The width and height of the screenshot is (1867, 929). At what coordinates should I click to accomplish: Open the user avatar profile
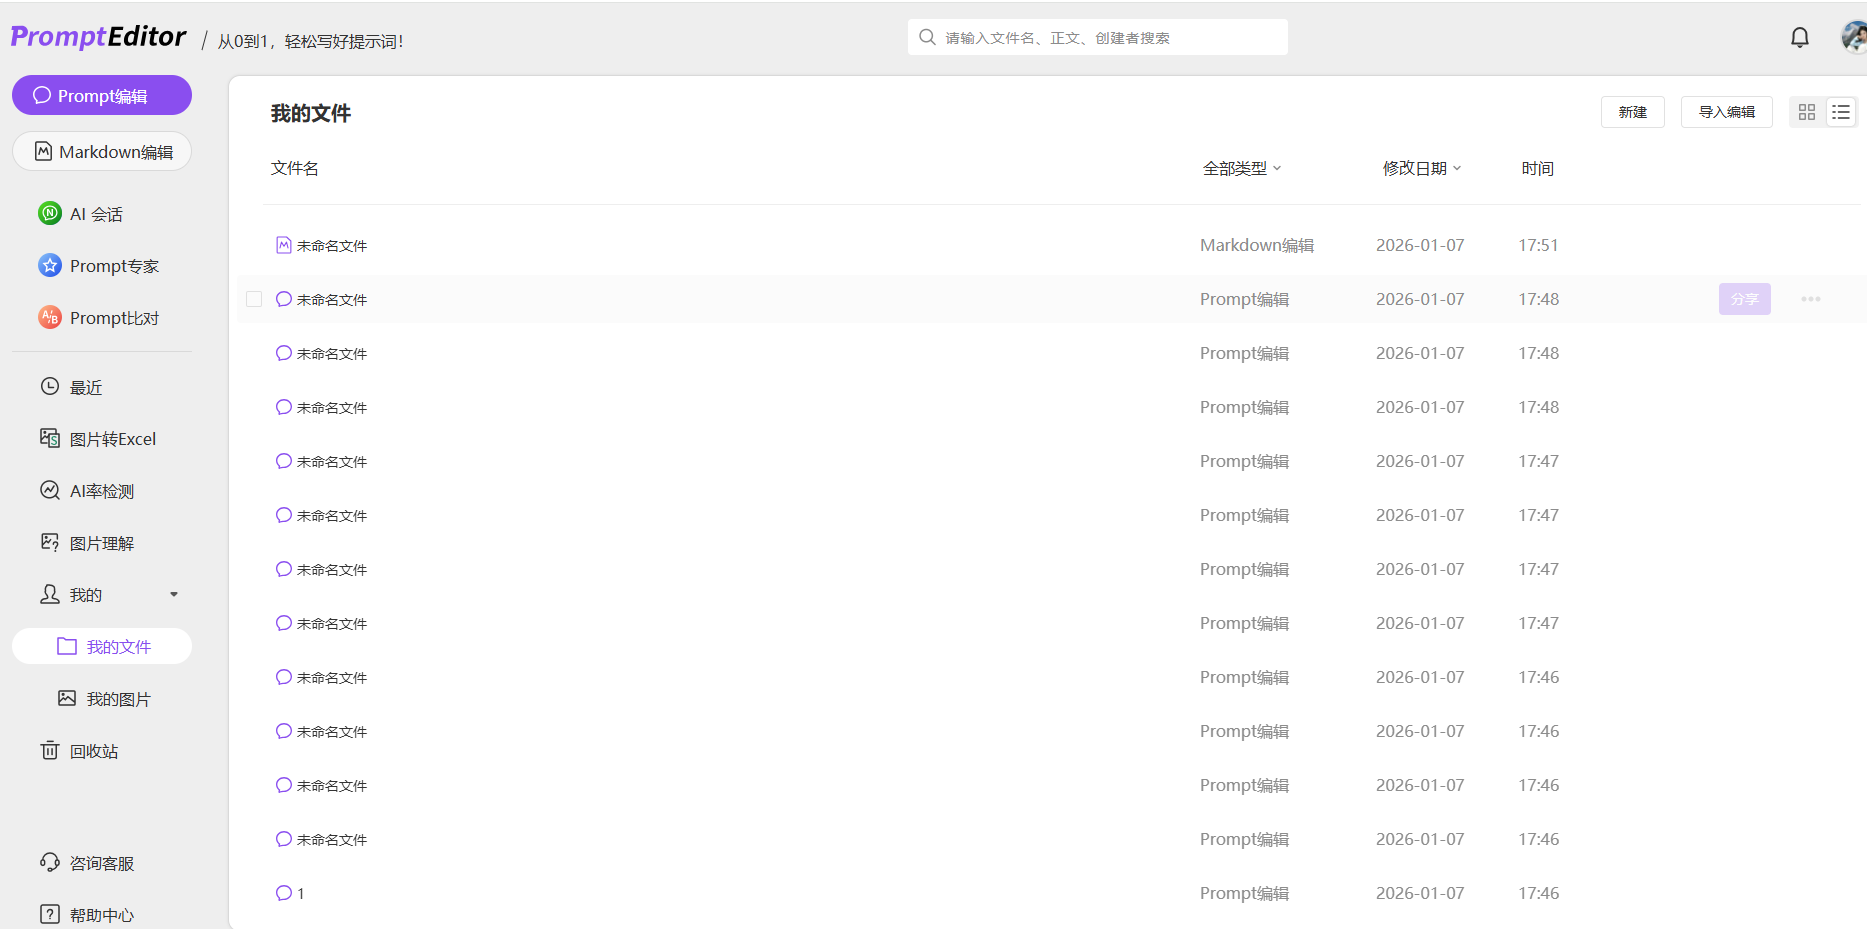tap(1853, 38)
